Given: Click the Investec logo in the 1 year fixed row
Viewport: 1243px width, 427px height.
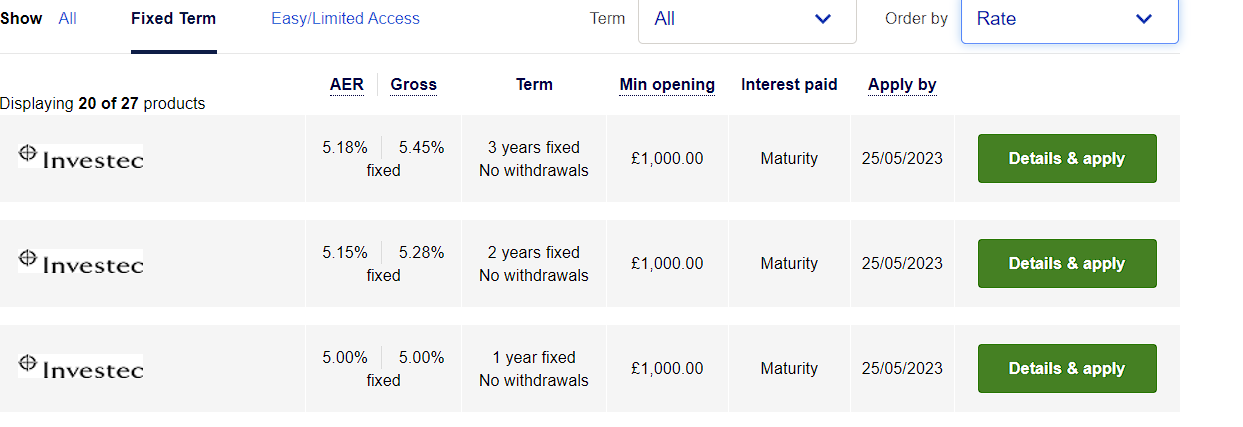Looking at the screenshot, I should [x=81, y=366].
